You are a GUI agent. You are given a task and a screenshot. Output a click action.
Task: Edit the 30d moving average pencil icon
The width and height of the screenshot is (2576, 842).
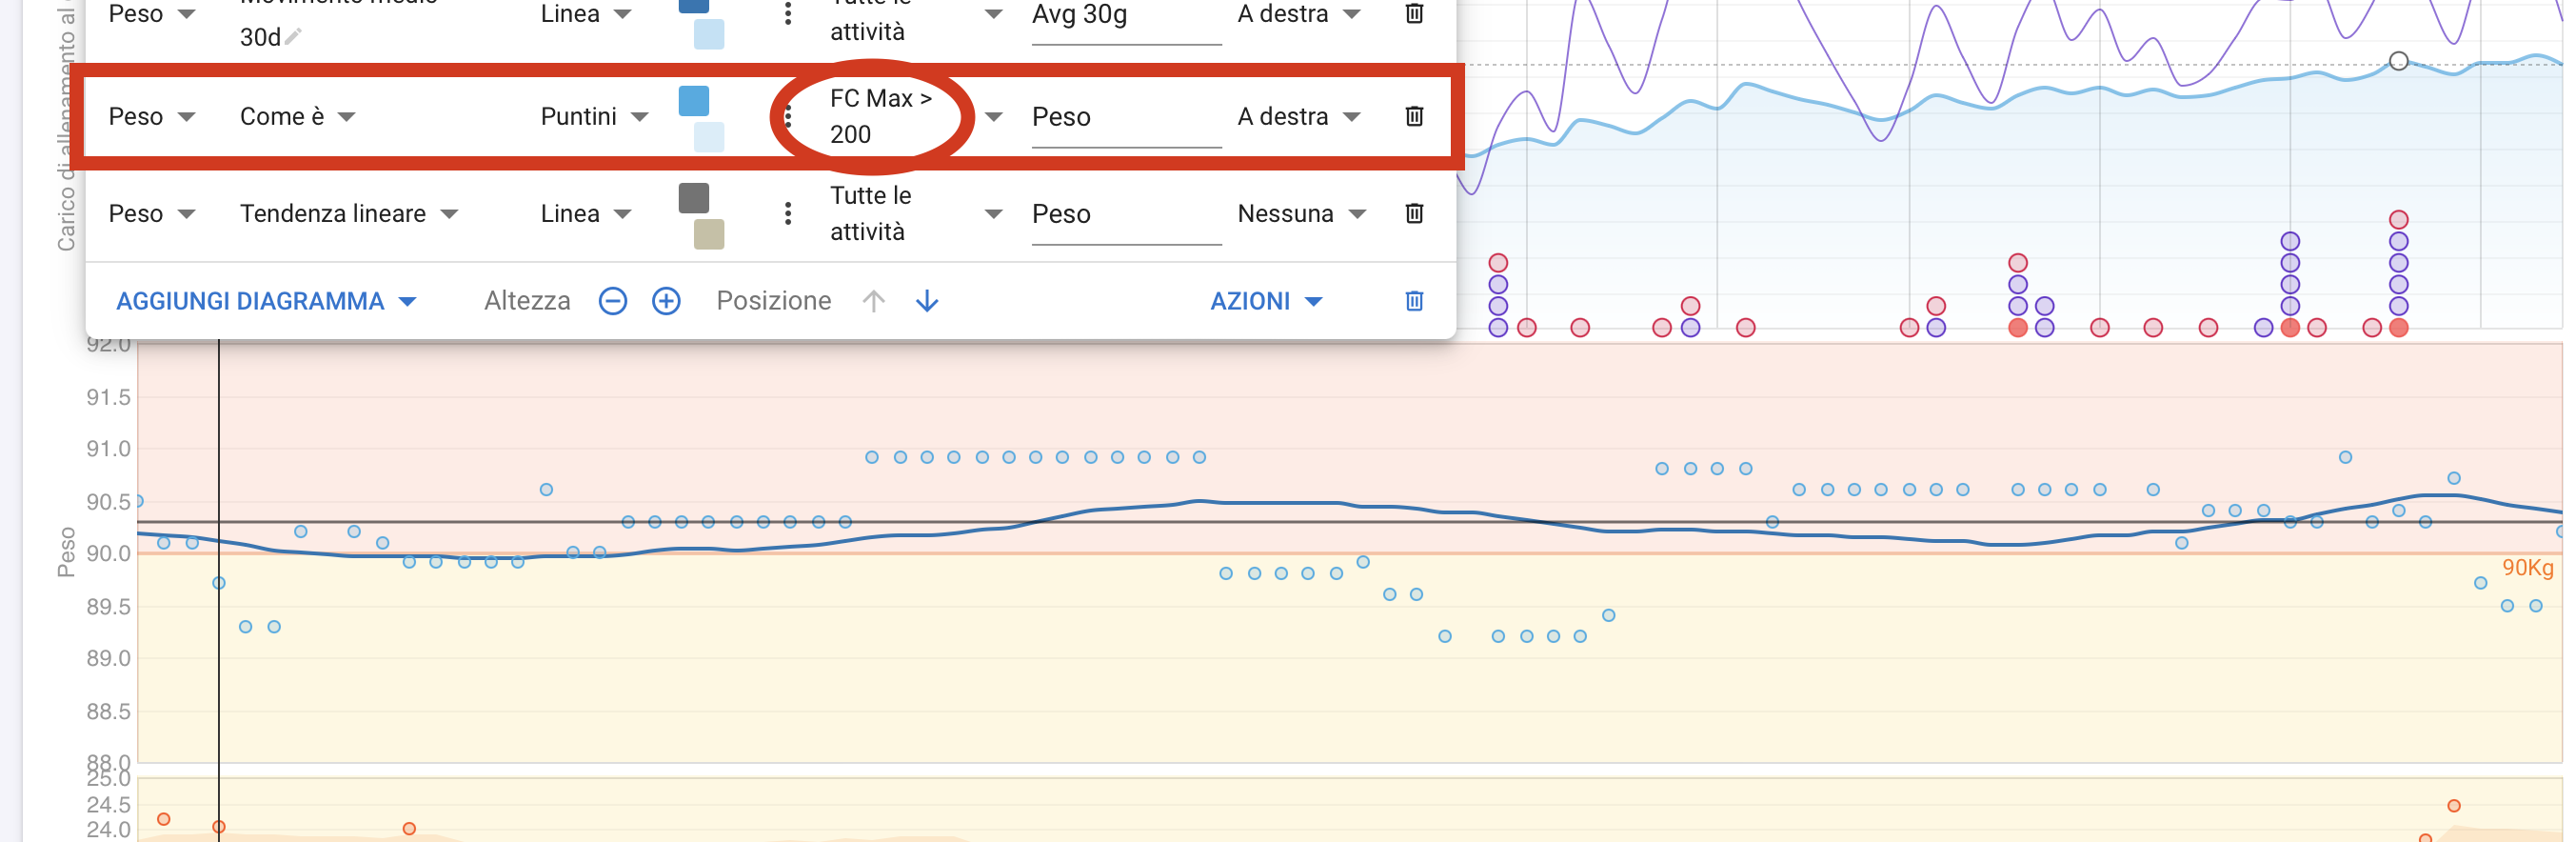(293, 37)
